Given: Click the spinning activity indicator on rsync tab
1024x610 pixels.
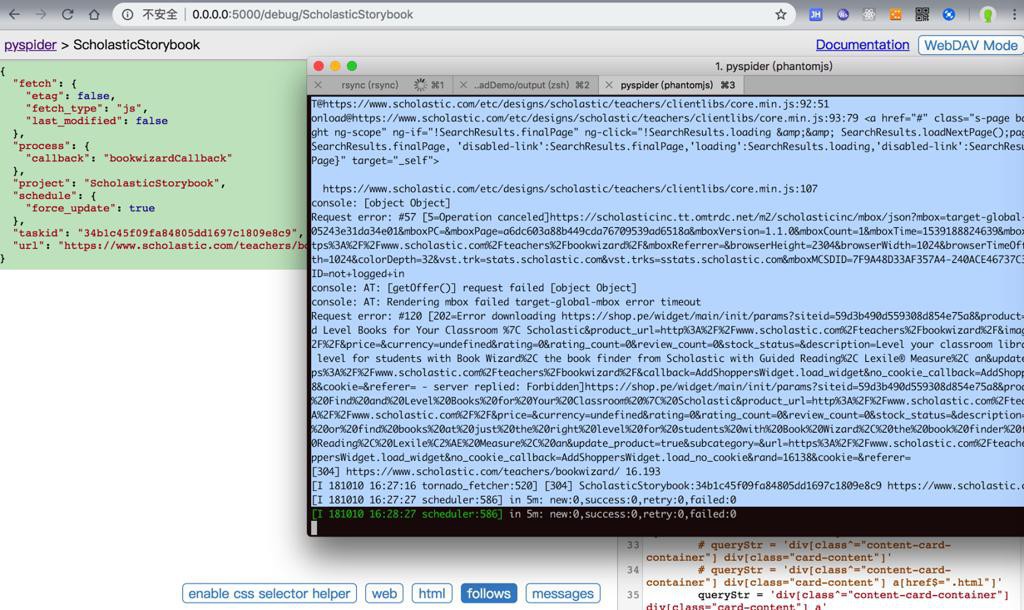Looking at the screenshot, I should (420, 85).
